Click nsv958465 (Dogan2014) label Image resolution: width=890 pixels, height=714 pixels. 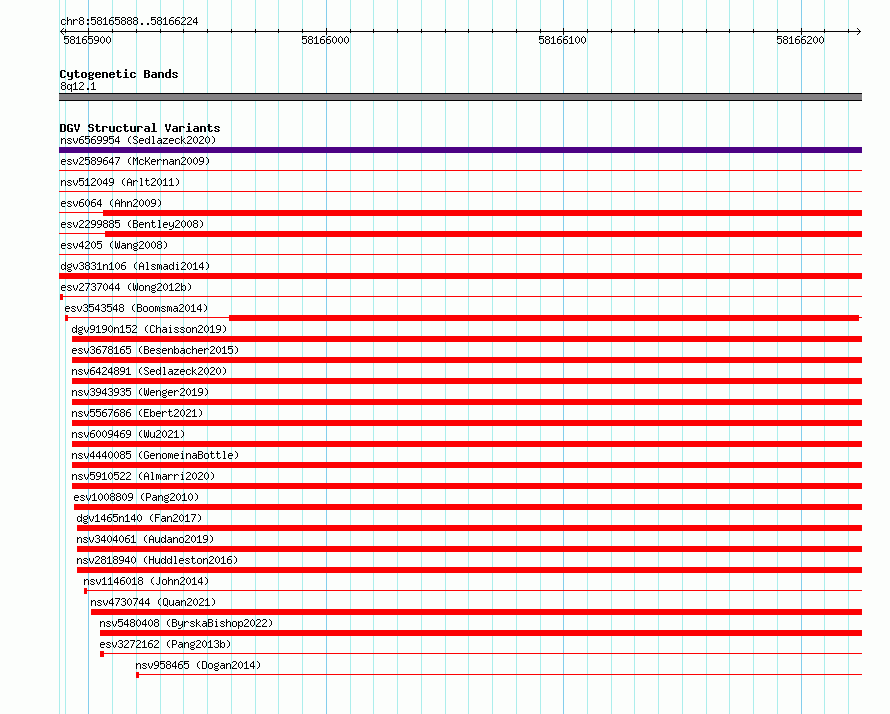click(x=198, y=665)
